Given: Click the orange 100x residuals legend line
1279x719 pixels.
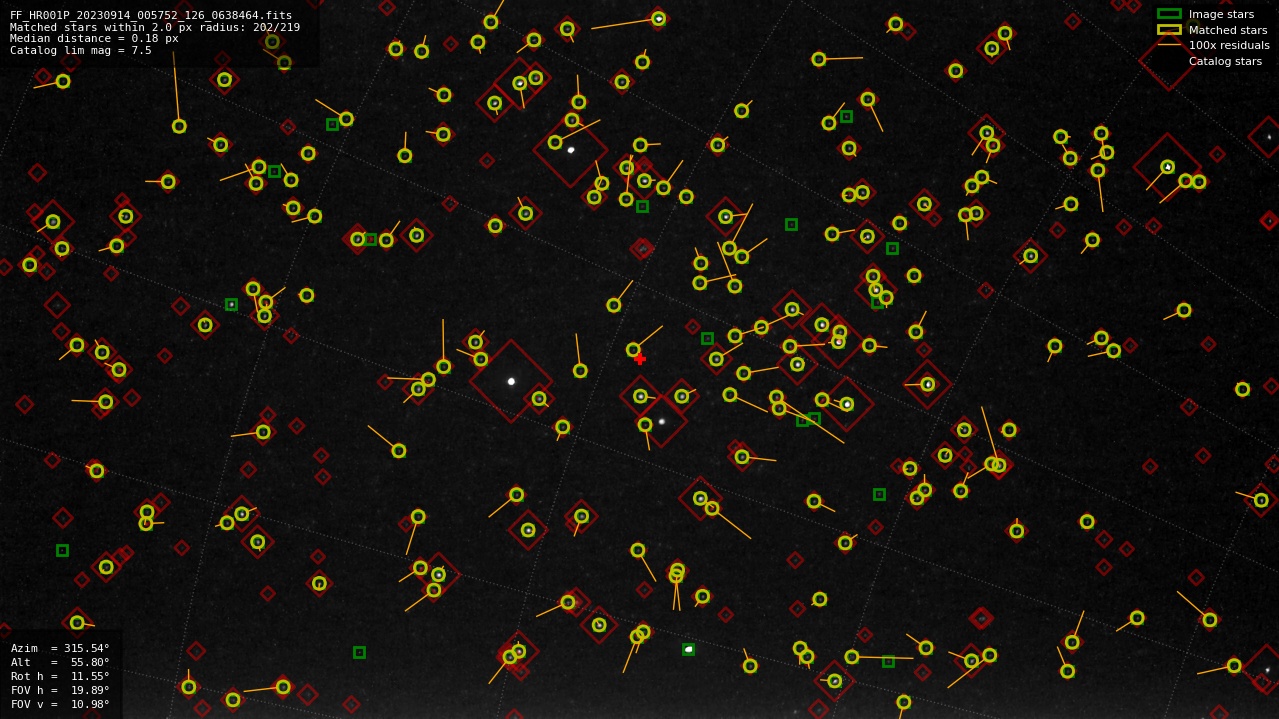Looking at the screenshot, I should tap(1169, 45).
